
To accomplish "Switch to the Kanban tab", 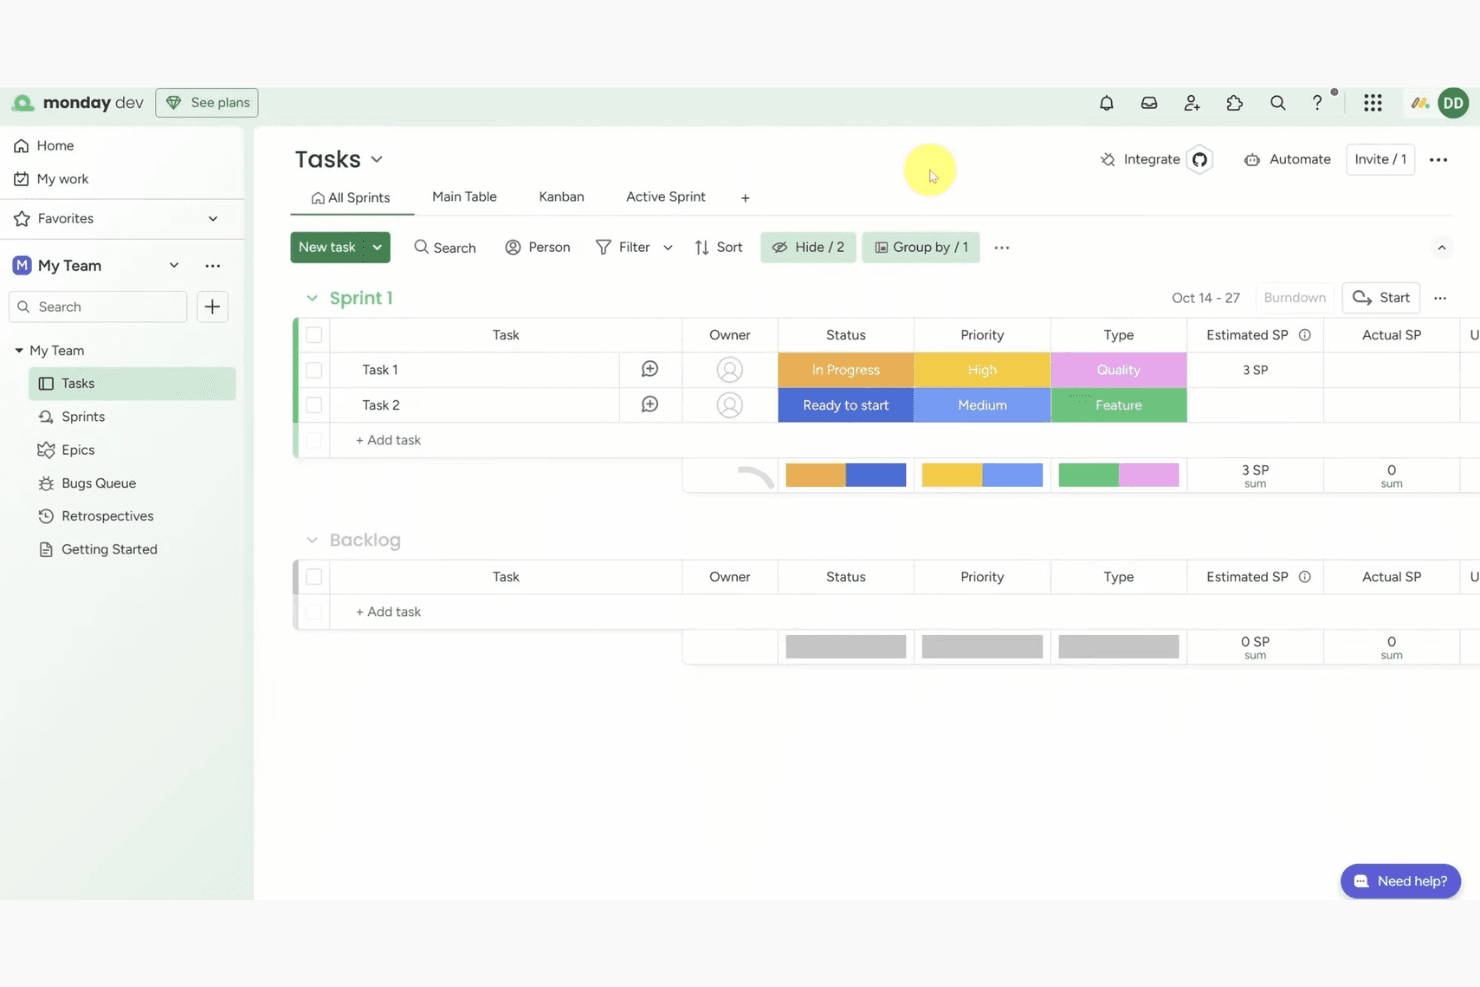I will tap(561, 197).
